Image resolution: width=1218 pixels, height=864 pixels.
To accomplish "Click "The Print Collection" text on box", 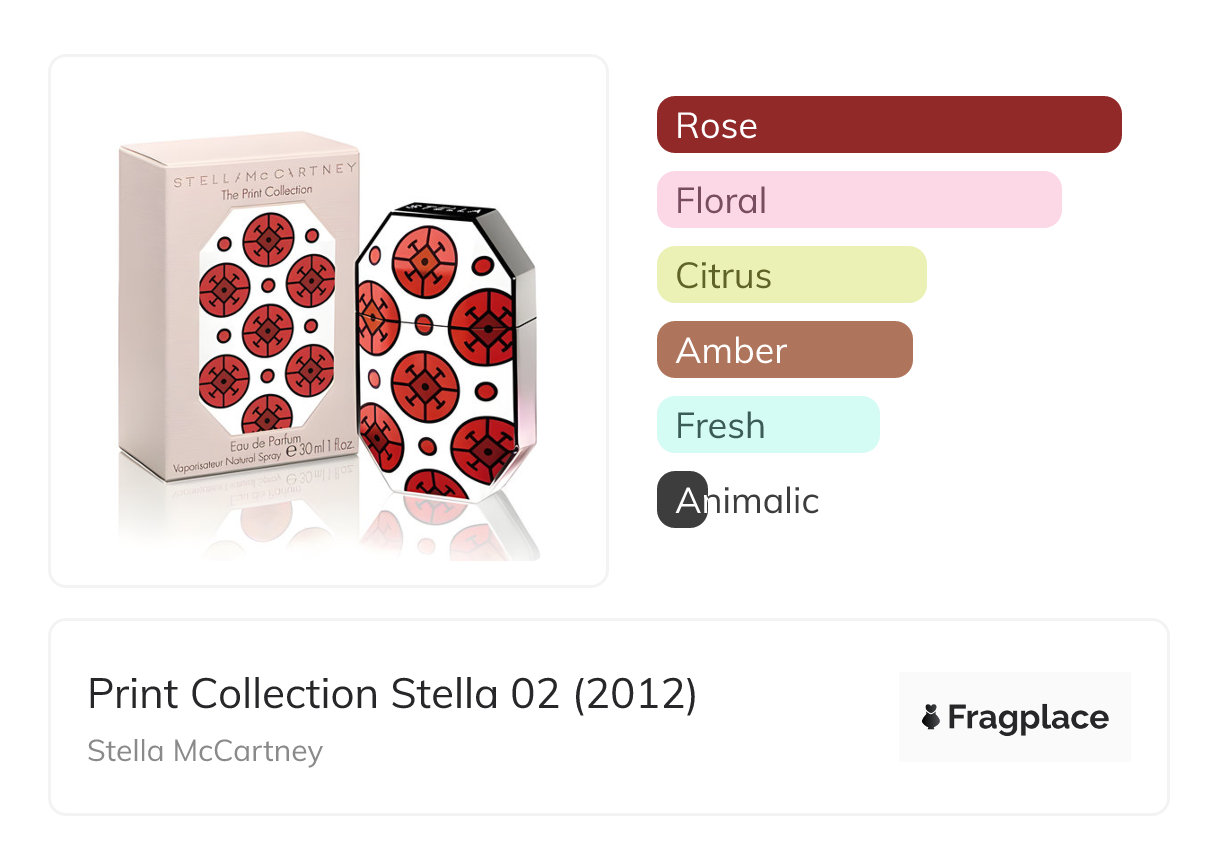I will pyautogui.click(x=266, y=191).
